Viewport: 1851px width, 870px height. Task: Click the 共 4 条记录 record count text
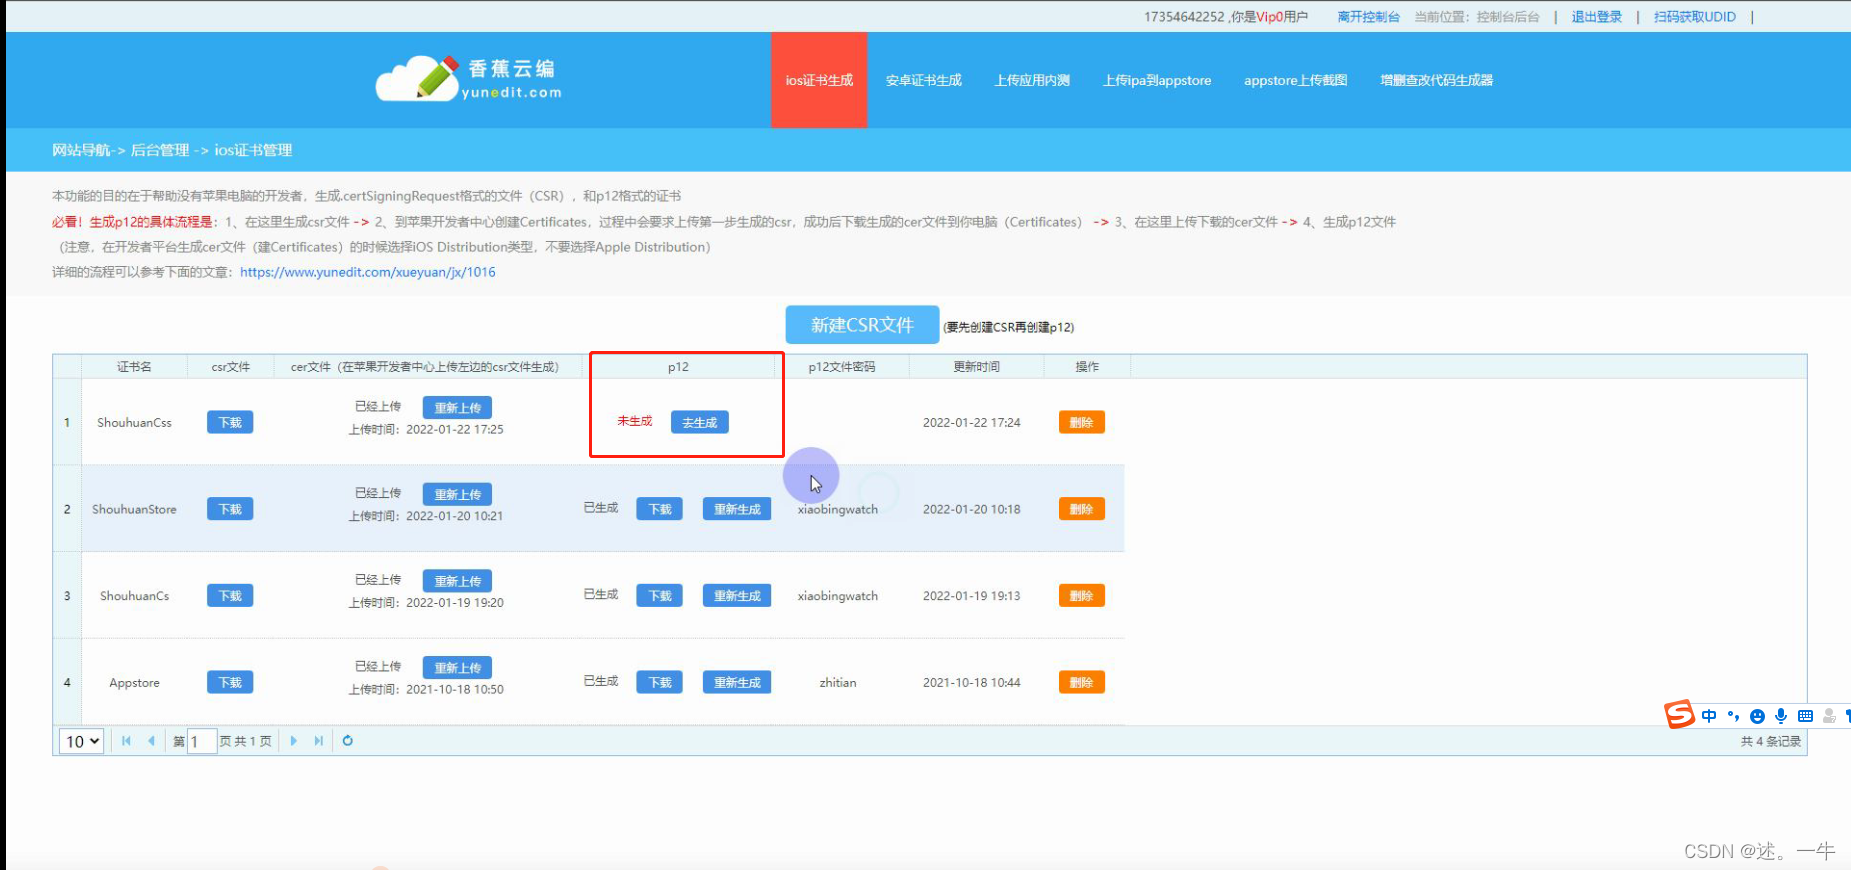(1770, 741)
